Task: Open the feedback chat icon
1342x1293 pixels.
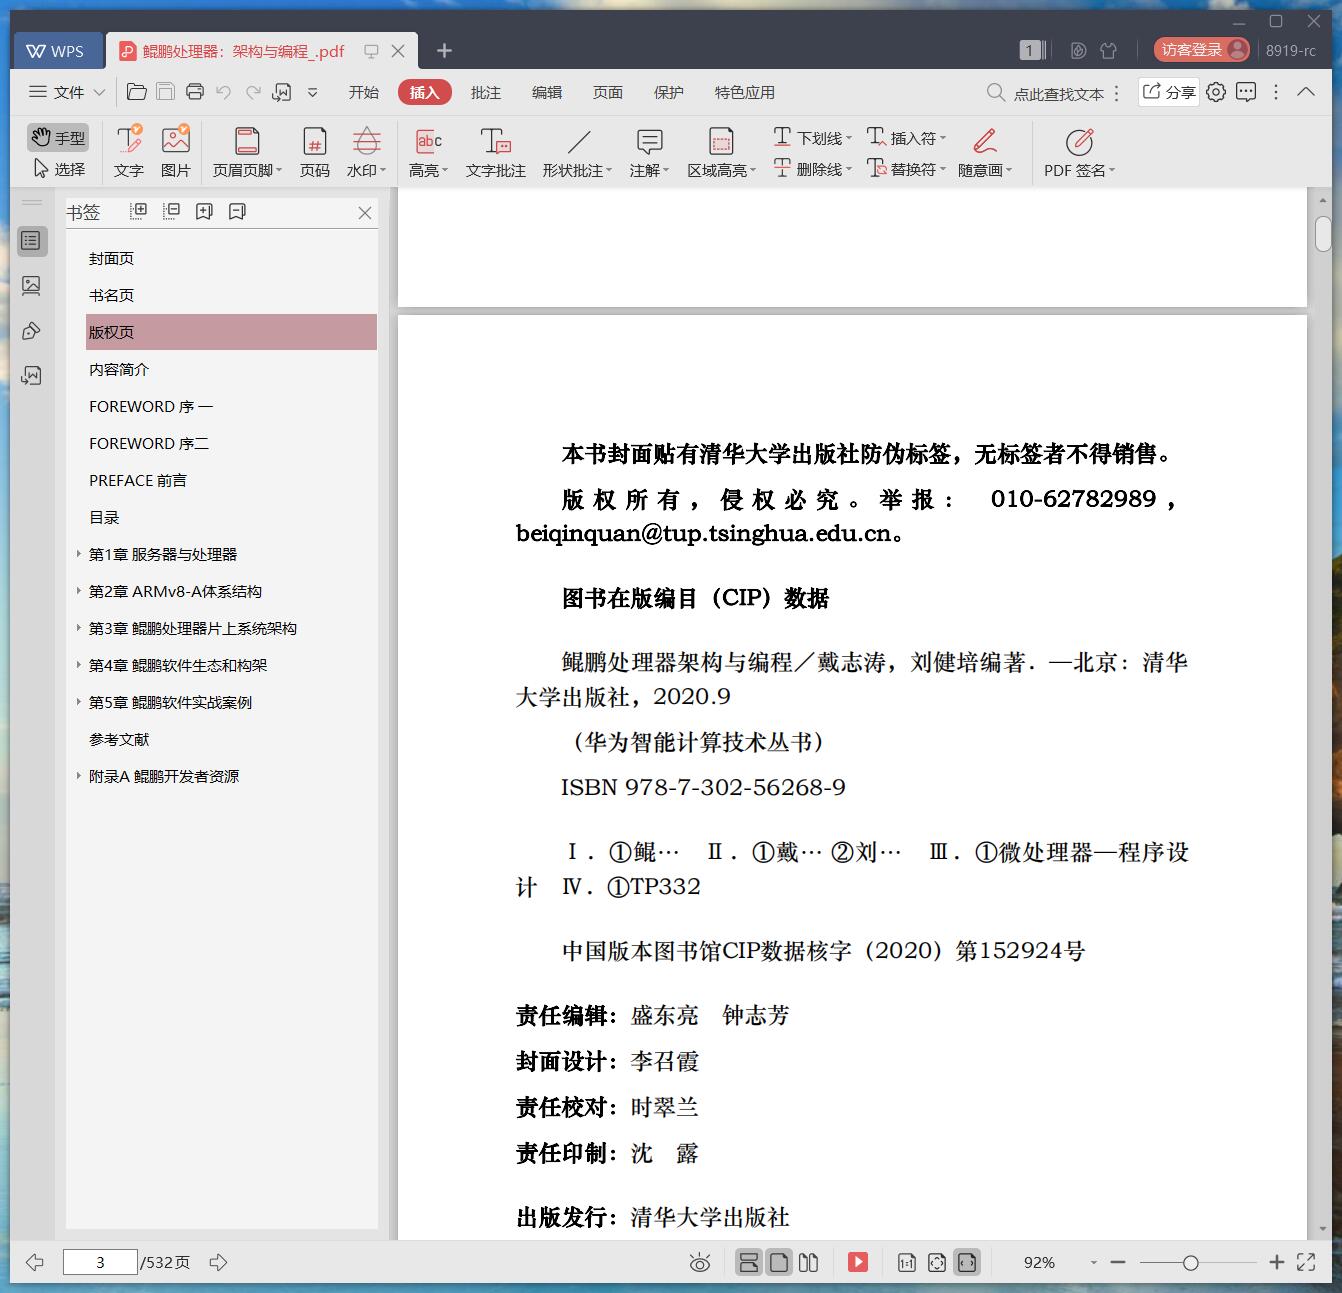Action: pyautogui.click(x=1246, y=92)
